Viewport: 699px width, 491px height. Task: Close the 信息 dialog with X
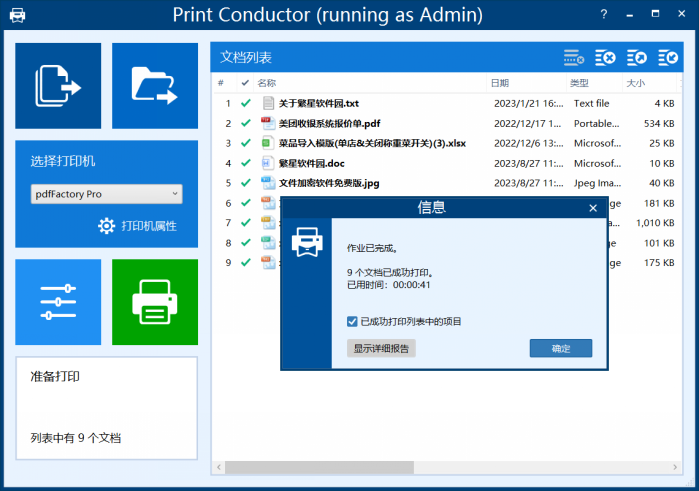point(593,208)
